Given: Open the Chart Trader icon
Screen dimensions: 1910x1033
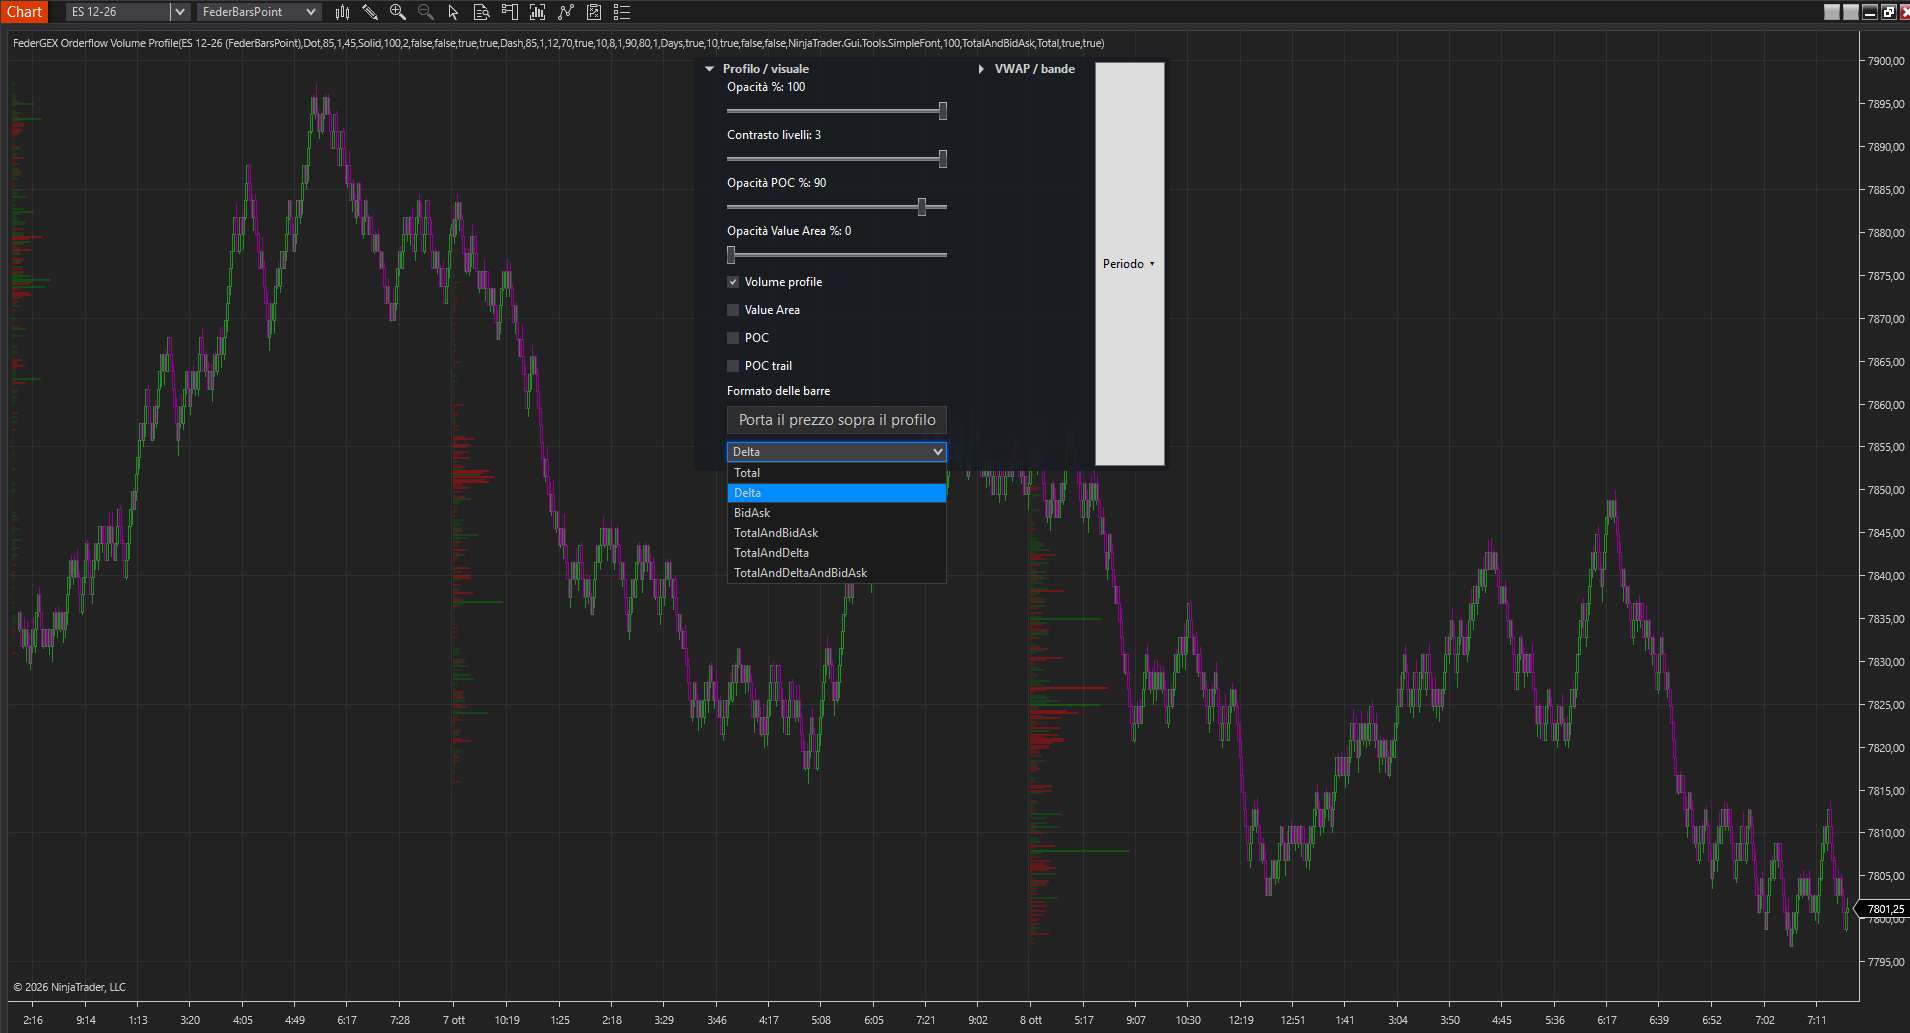Looking at the screenshot, I should (x=509, y=12).
